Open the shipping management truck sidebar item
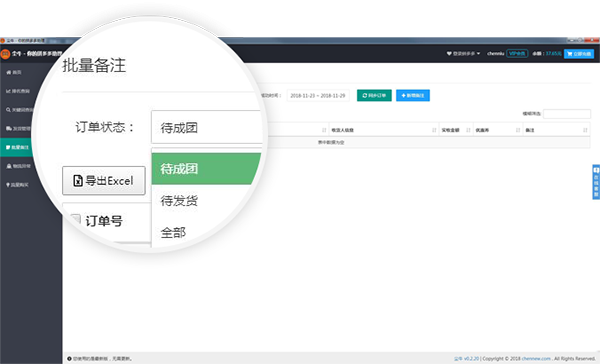The height and width of the screenshot is (364, 600). click(18, 129)
